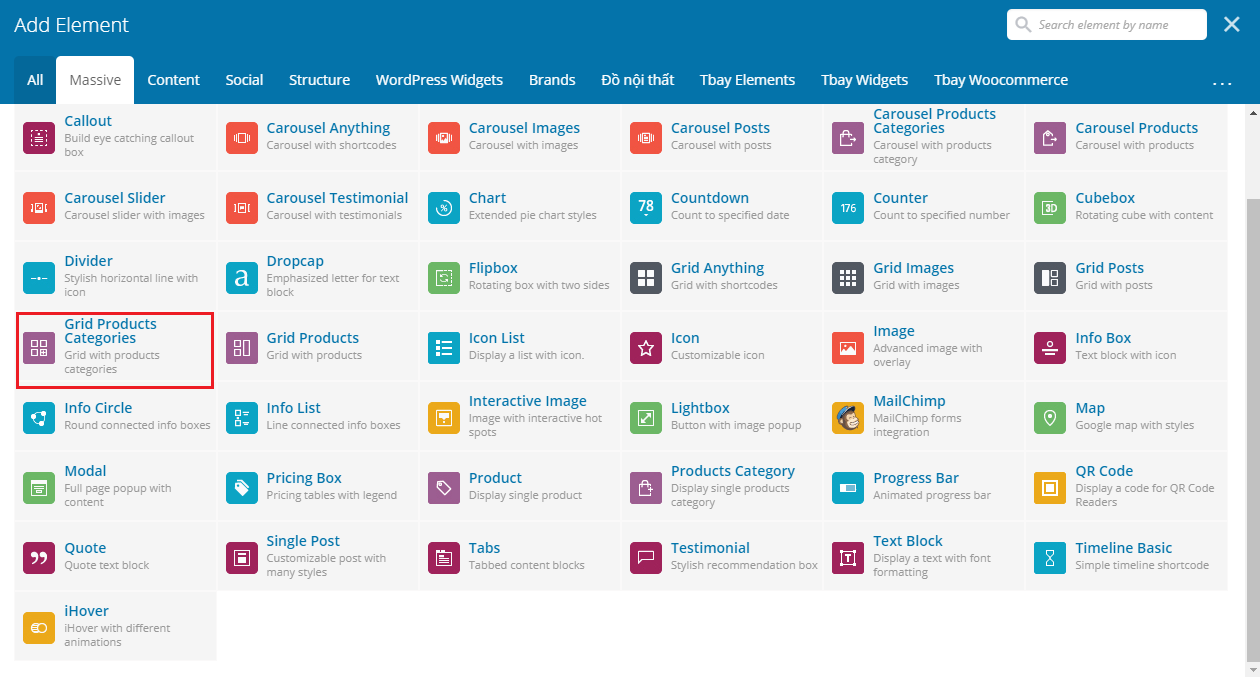Screen dimensions: 1260x677
Task: Click the iHover element icon
Action: 39,628
